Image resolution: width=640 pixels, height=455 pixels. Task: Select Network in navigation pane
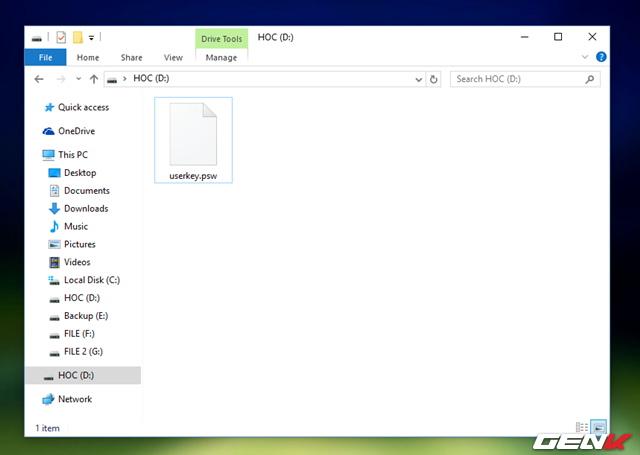point(75,399)
